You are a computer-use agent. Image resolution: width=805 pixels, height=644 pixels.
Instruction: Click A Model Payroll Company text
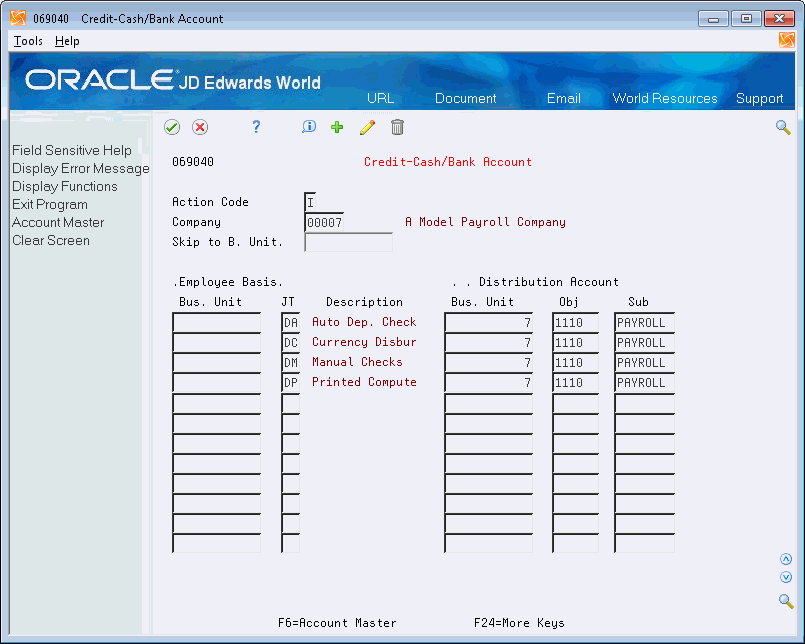[x=485, y=222]
